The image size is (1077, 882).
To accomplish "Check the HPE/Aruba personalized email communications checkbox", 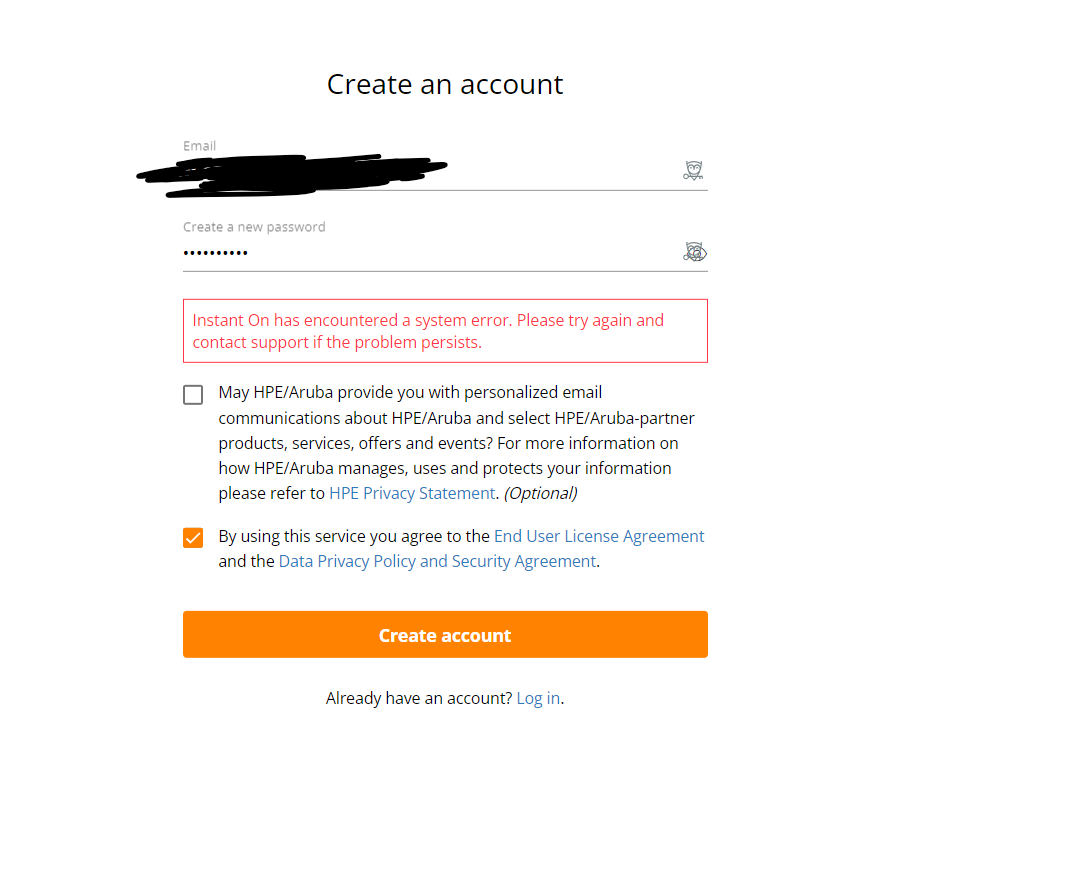I will pos(193,395).
